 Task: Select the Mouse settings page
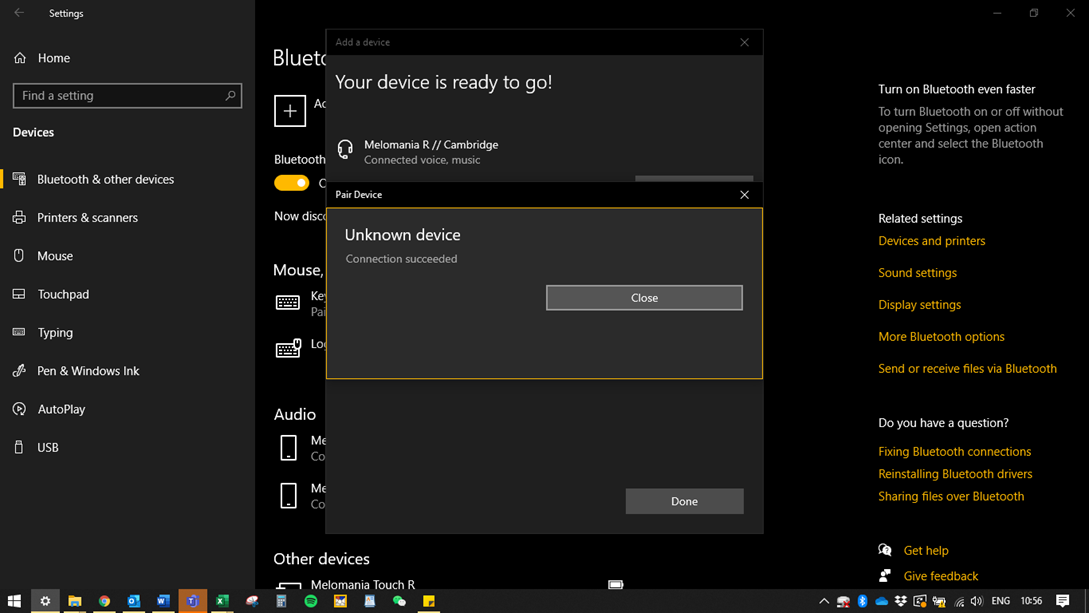pos(55,256)
